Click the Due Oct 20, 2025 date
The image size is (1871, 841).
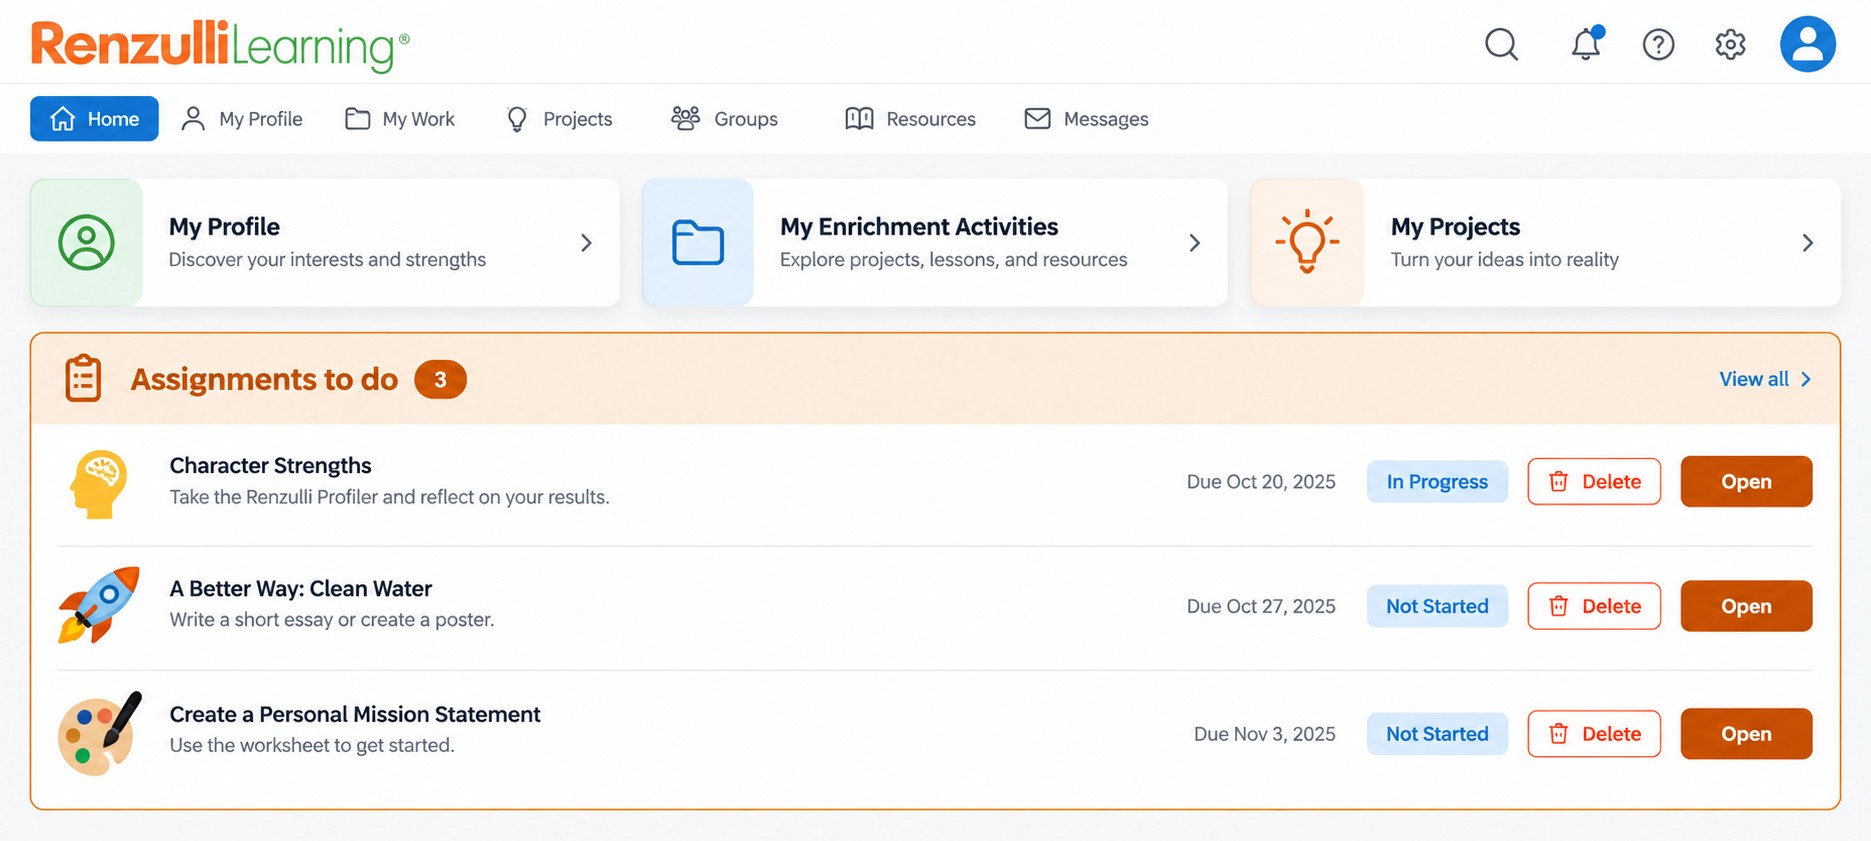pyautogui.click(x=1261, y=481)
